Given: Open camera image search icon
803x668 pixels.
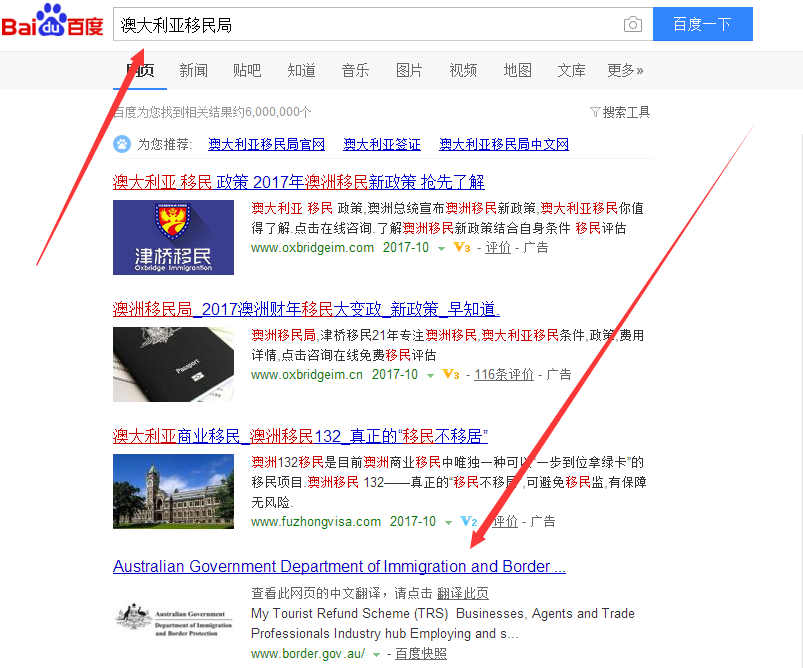Looking at the screenshot, I should click(633, 24).
